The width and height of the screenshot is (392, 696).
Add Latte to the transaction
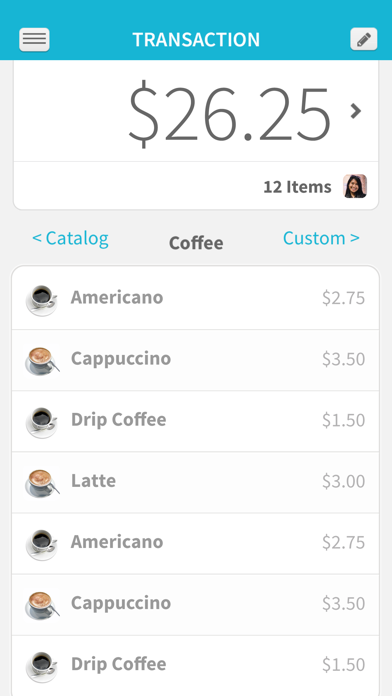point(195,482)
